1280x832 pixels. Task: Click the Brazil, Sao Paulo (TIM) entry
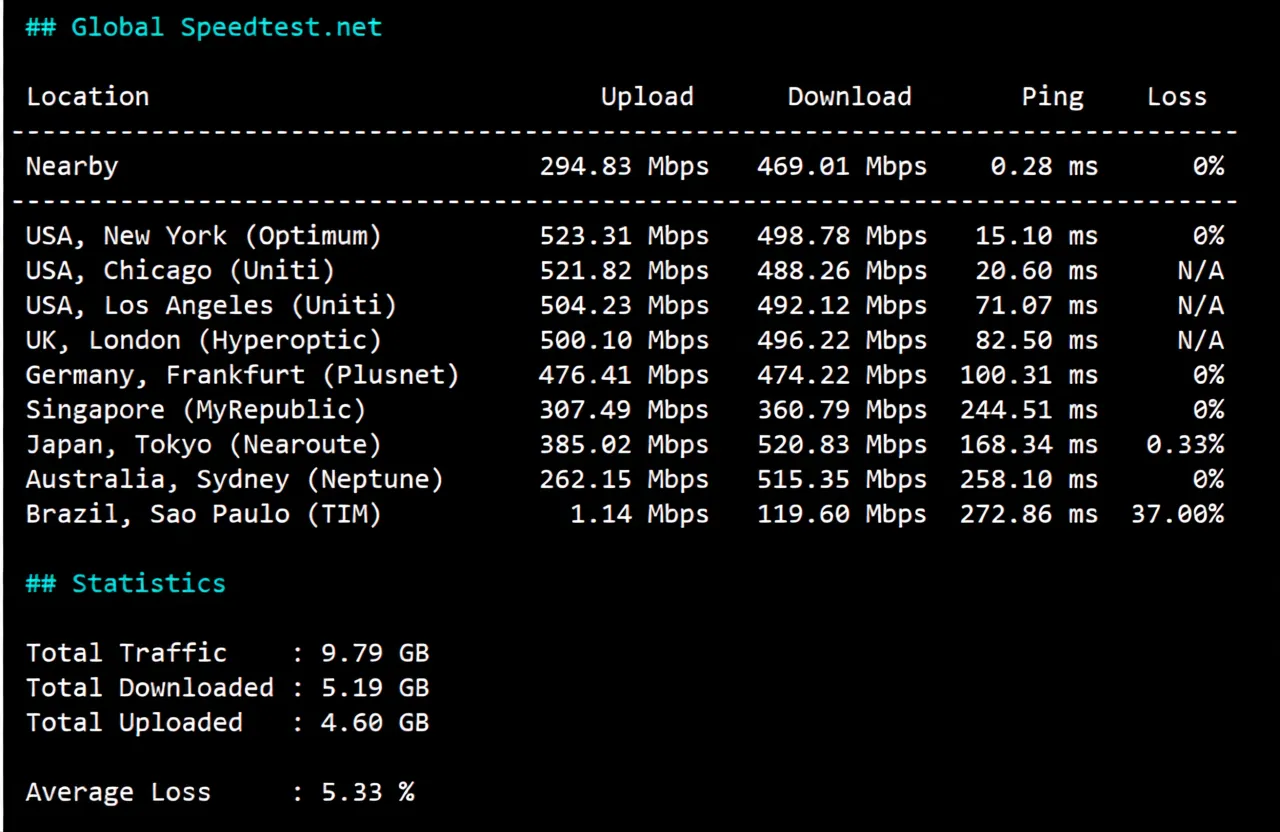click(x=203, y=514)
